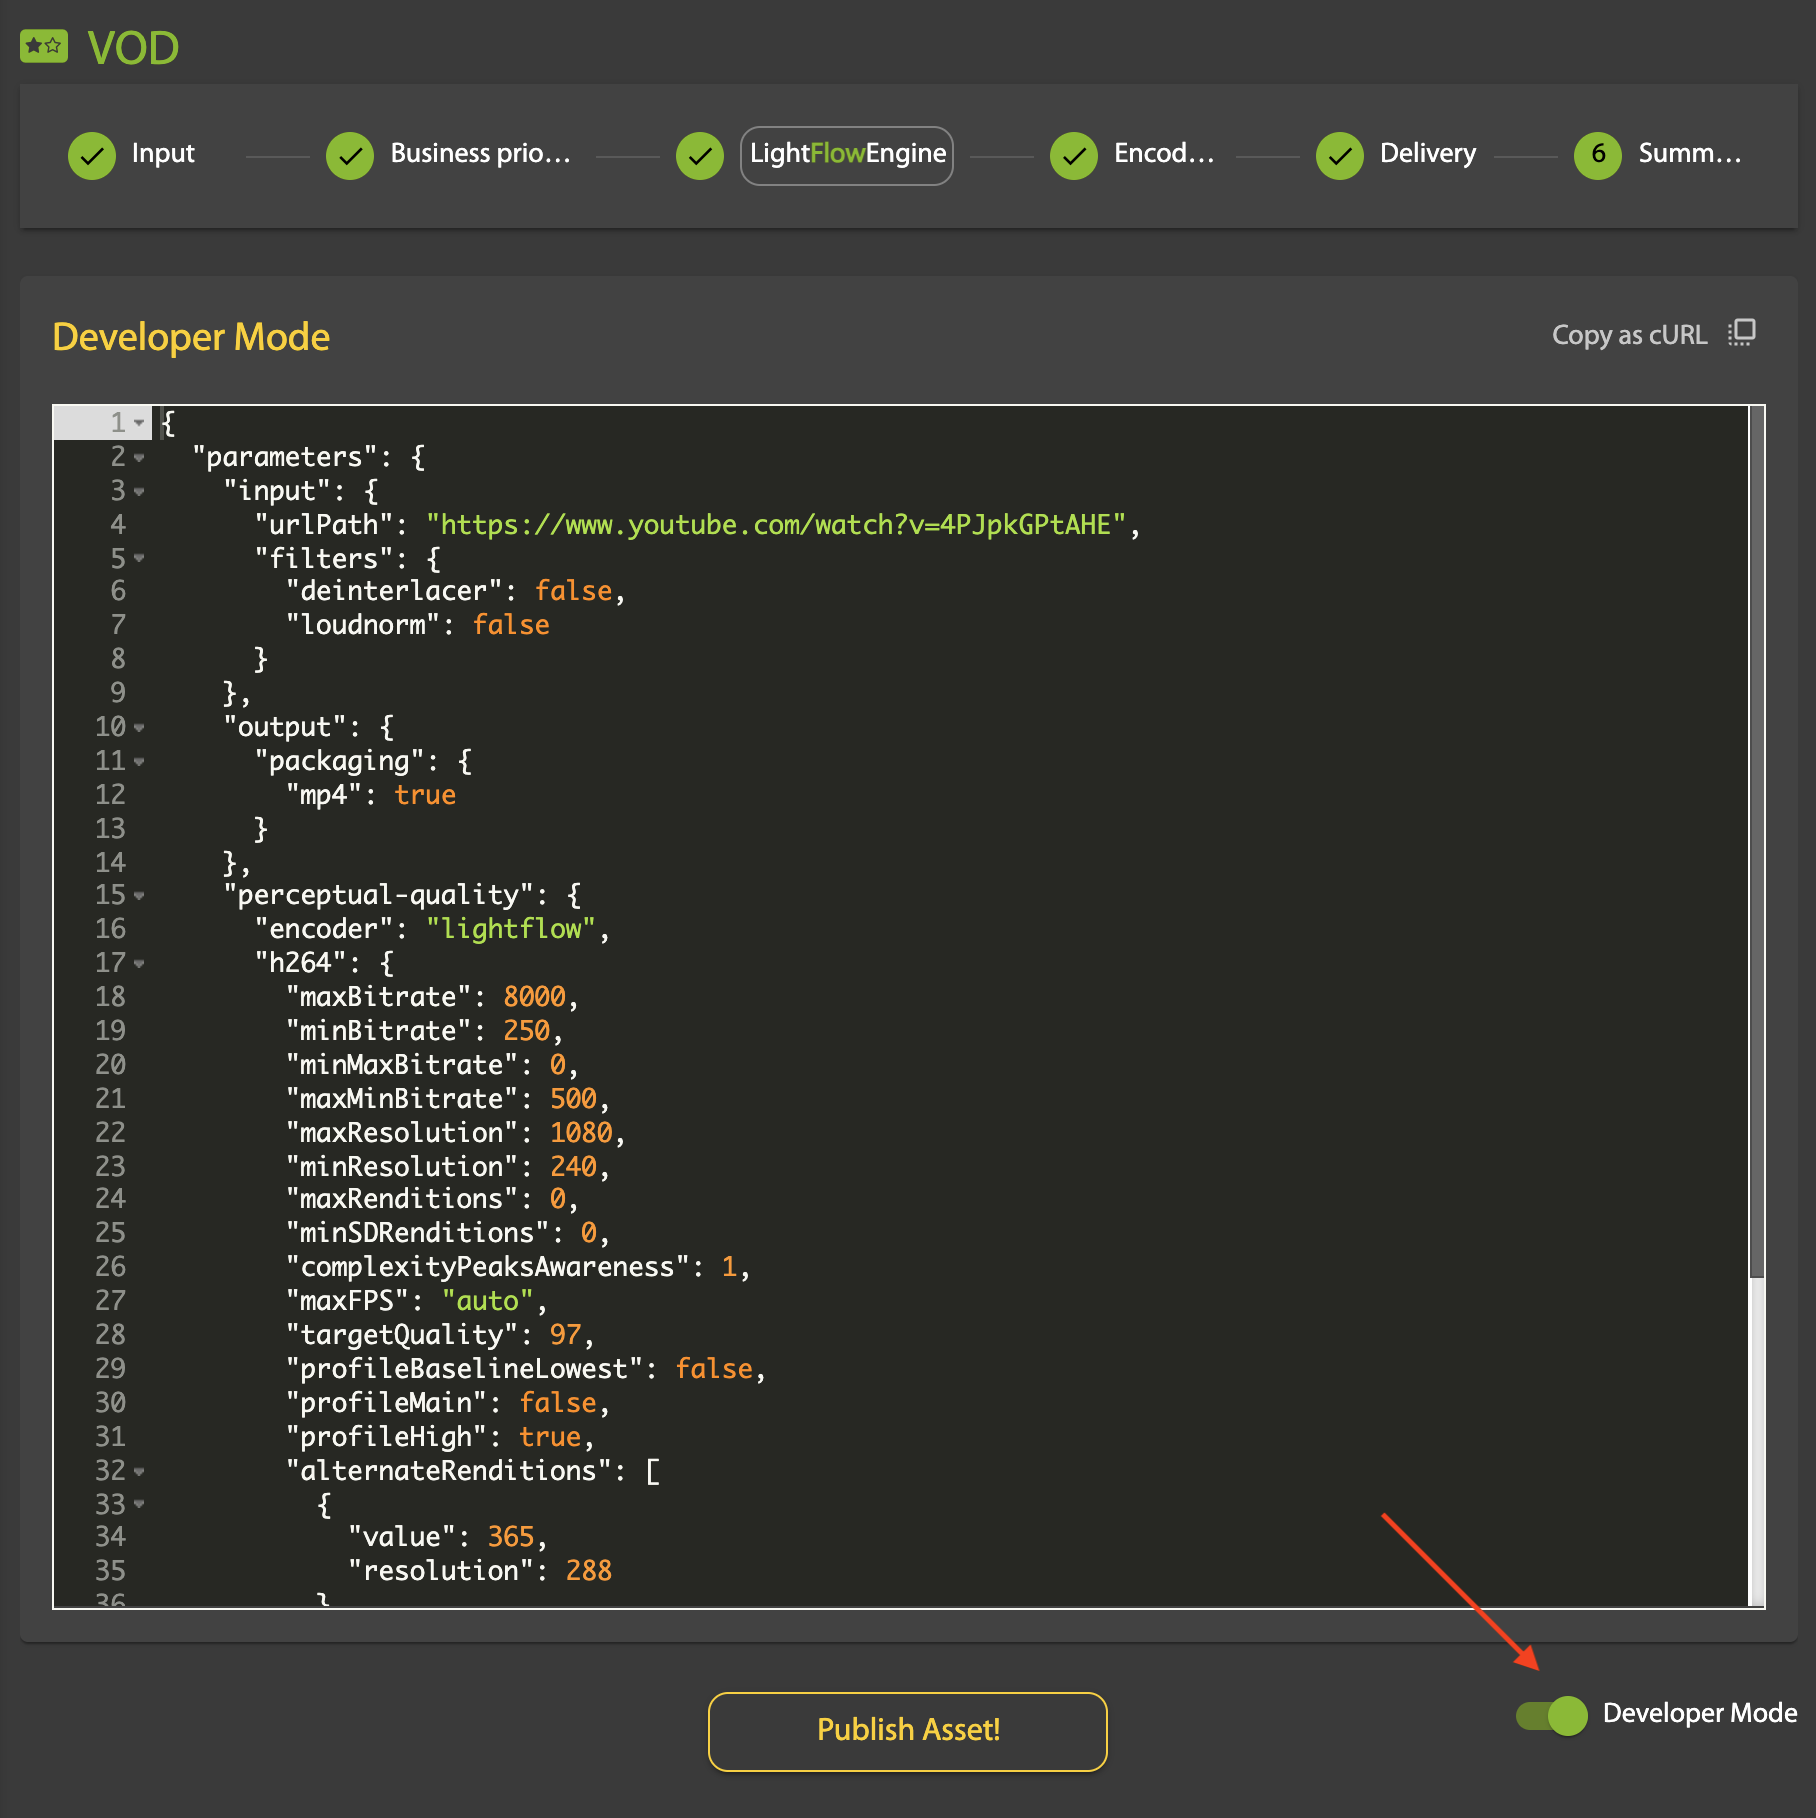Click the Encoding step checkmark icon
Viewport: 1816px width, 1818px height.
click(1074, 155)
